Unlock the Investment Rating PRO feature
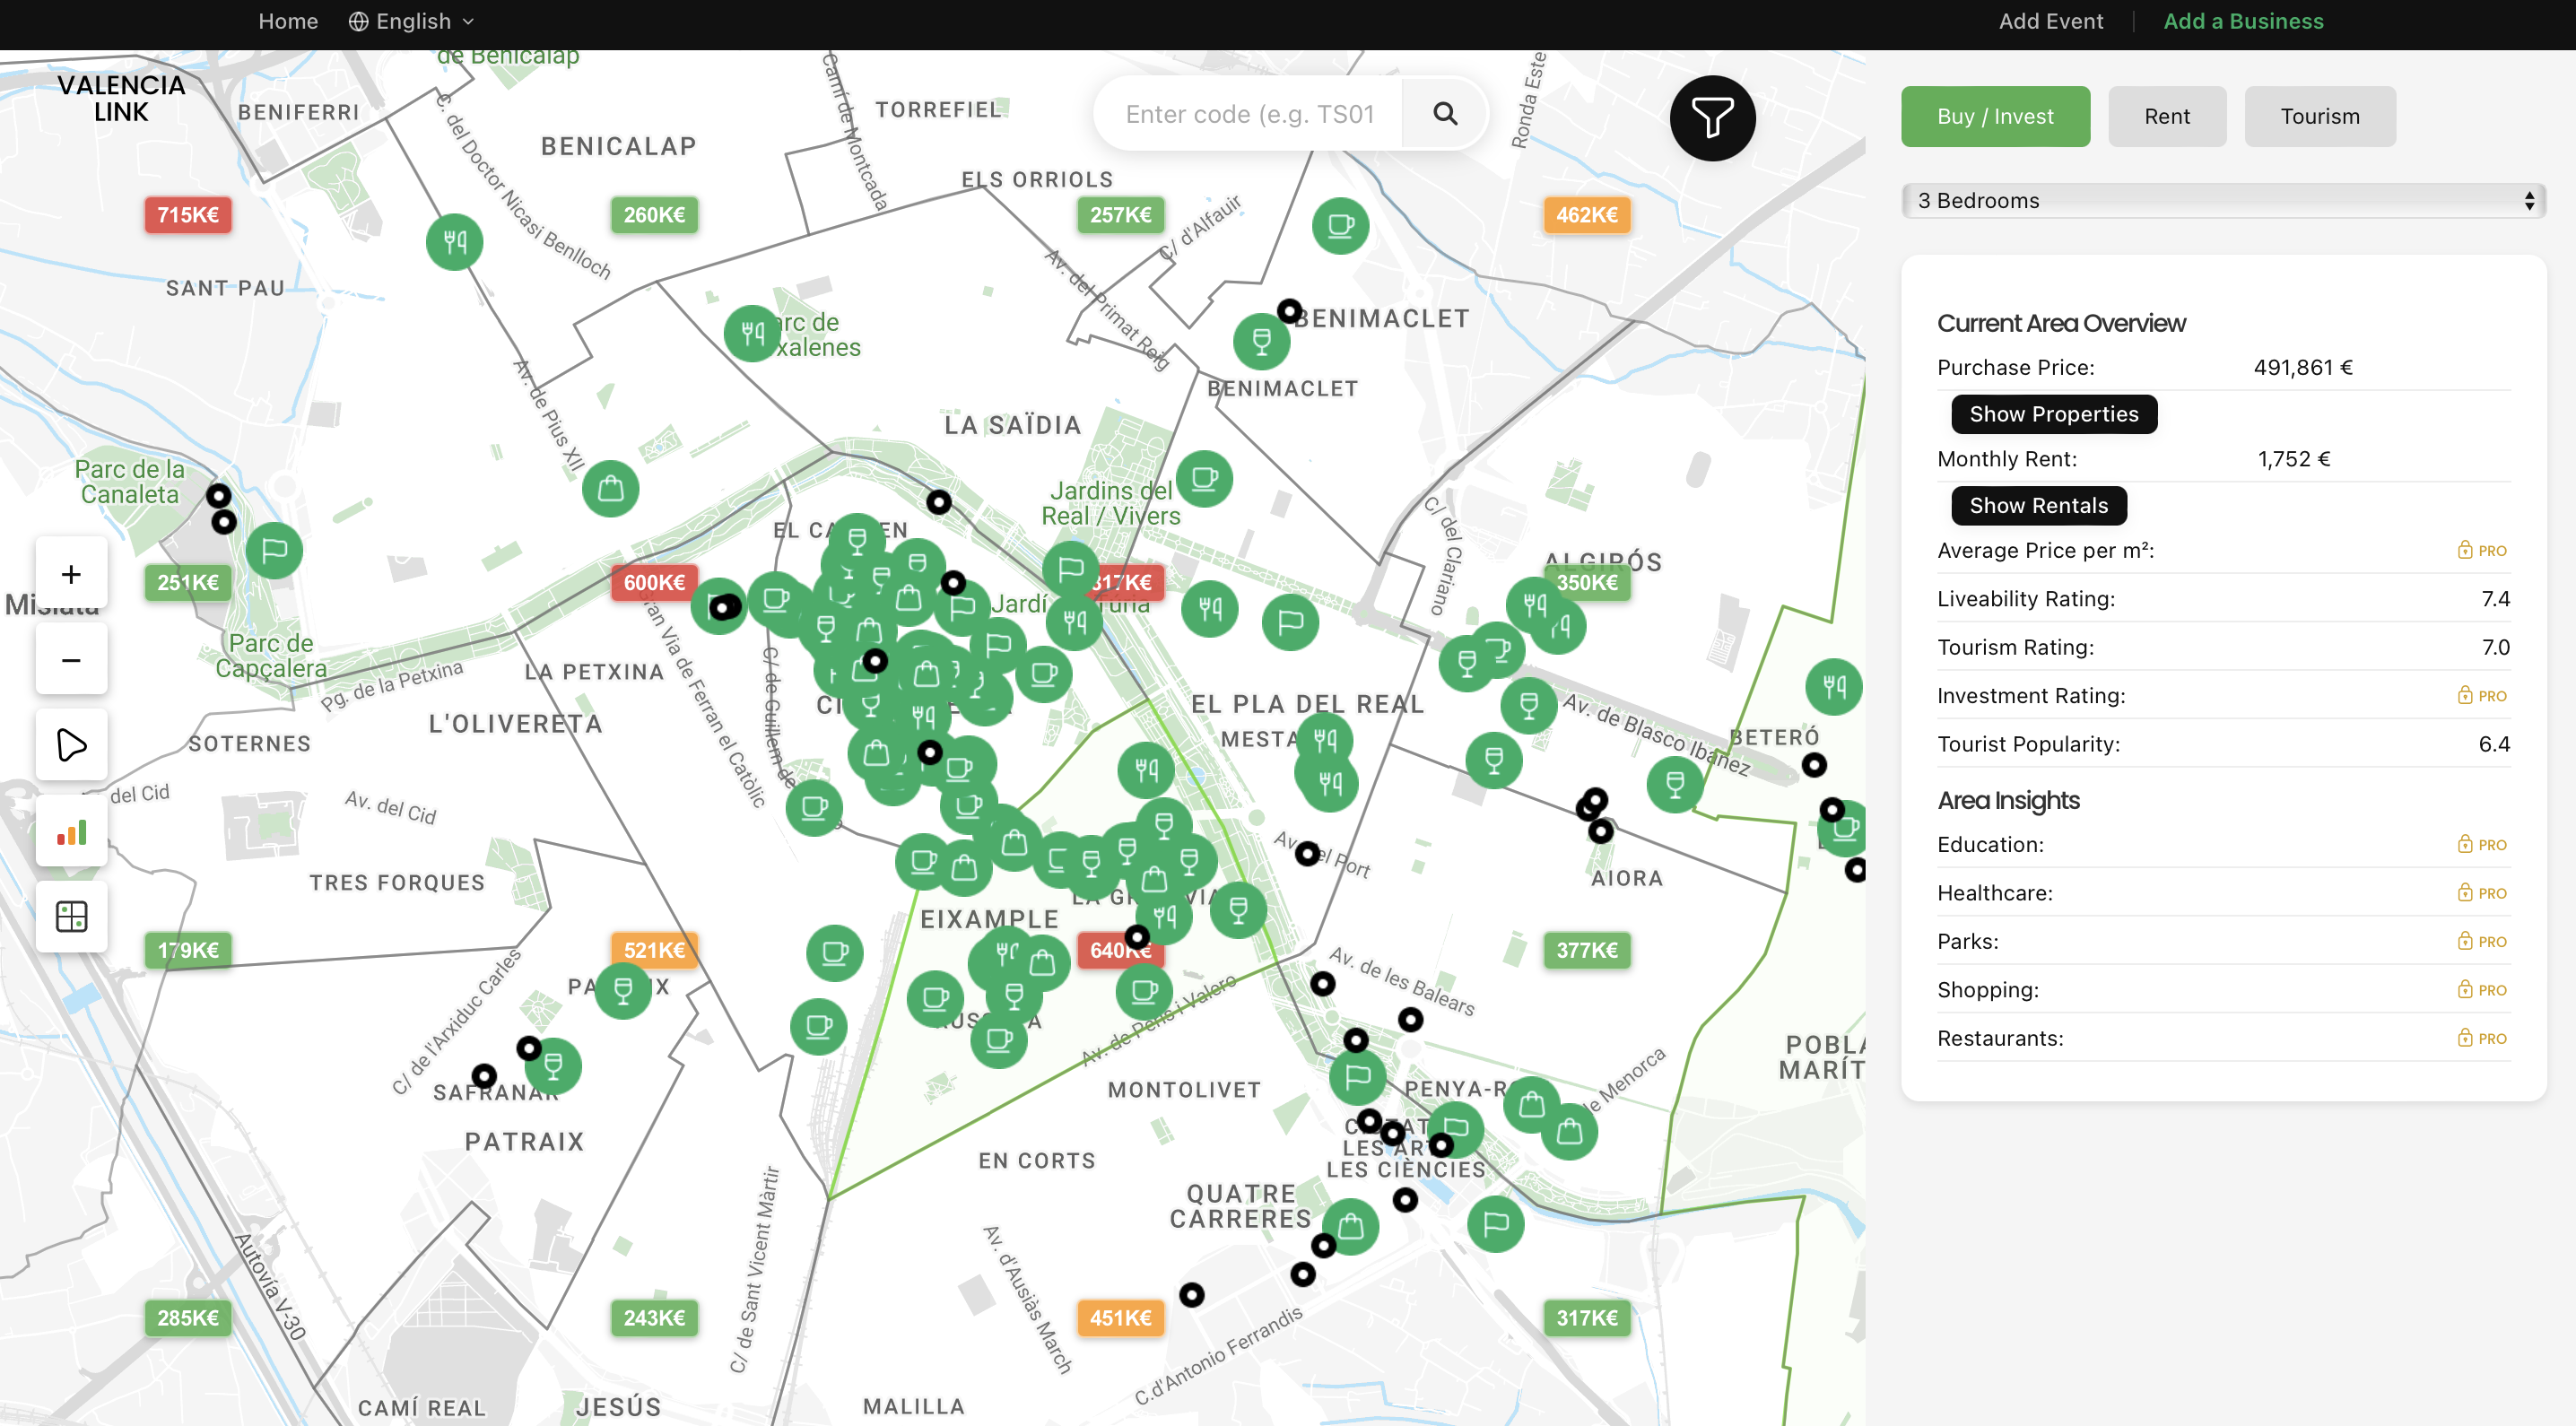This screenshot has width=2576, height=1426. point(2484,695)
